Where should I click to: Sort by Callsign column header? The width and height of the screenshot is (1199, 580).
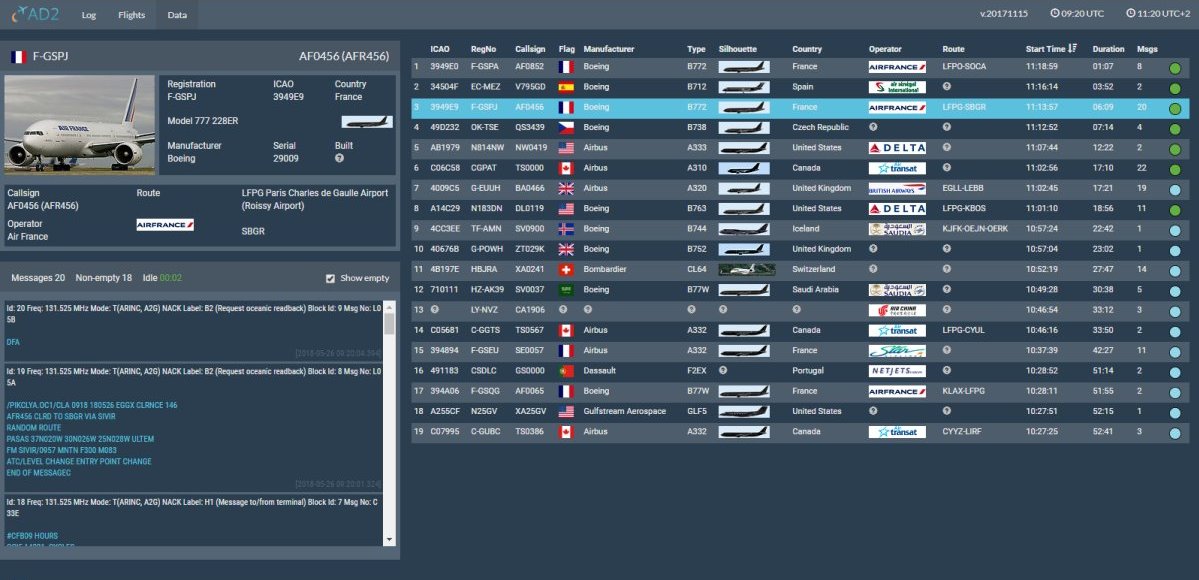(530, 49)
